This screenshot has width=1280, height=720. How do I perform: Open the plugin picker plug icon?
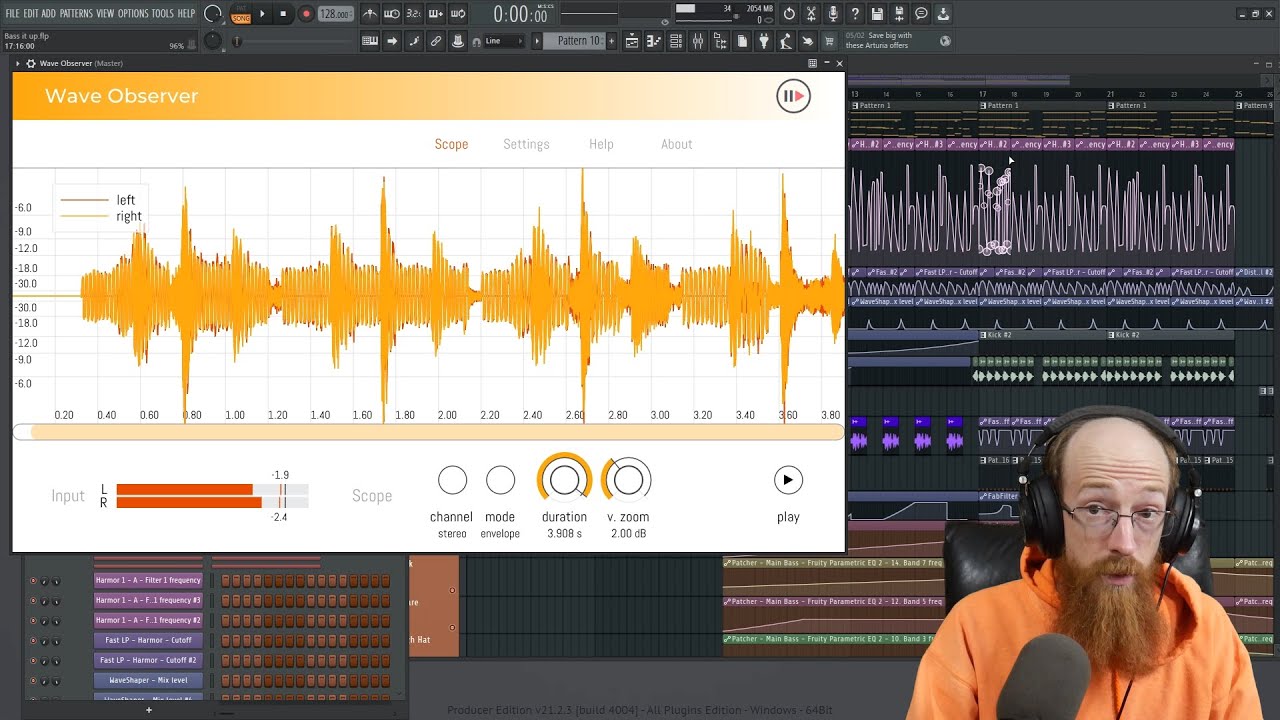click(x=764, y=41)
